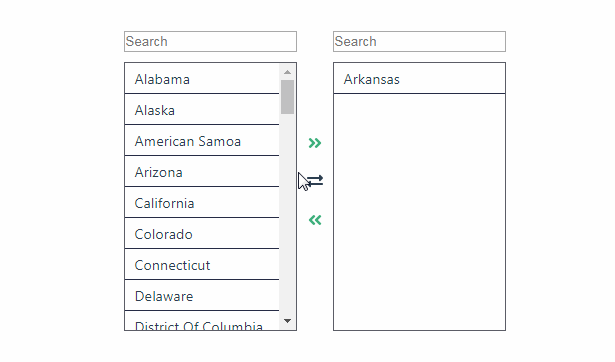The width and height of the screenshot is (615, 362).
Task: Select Alabama in the left list
Action: click(202, 79)
